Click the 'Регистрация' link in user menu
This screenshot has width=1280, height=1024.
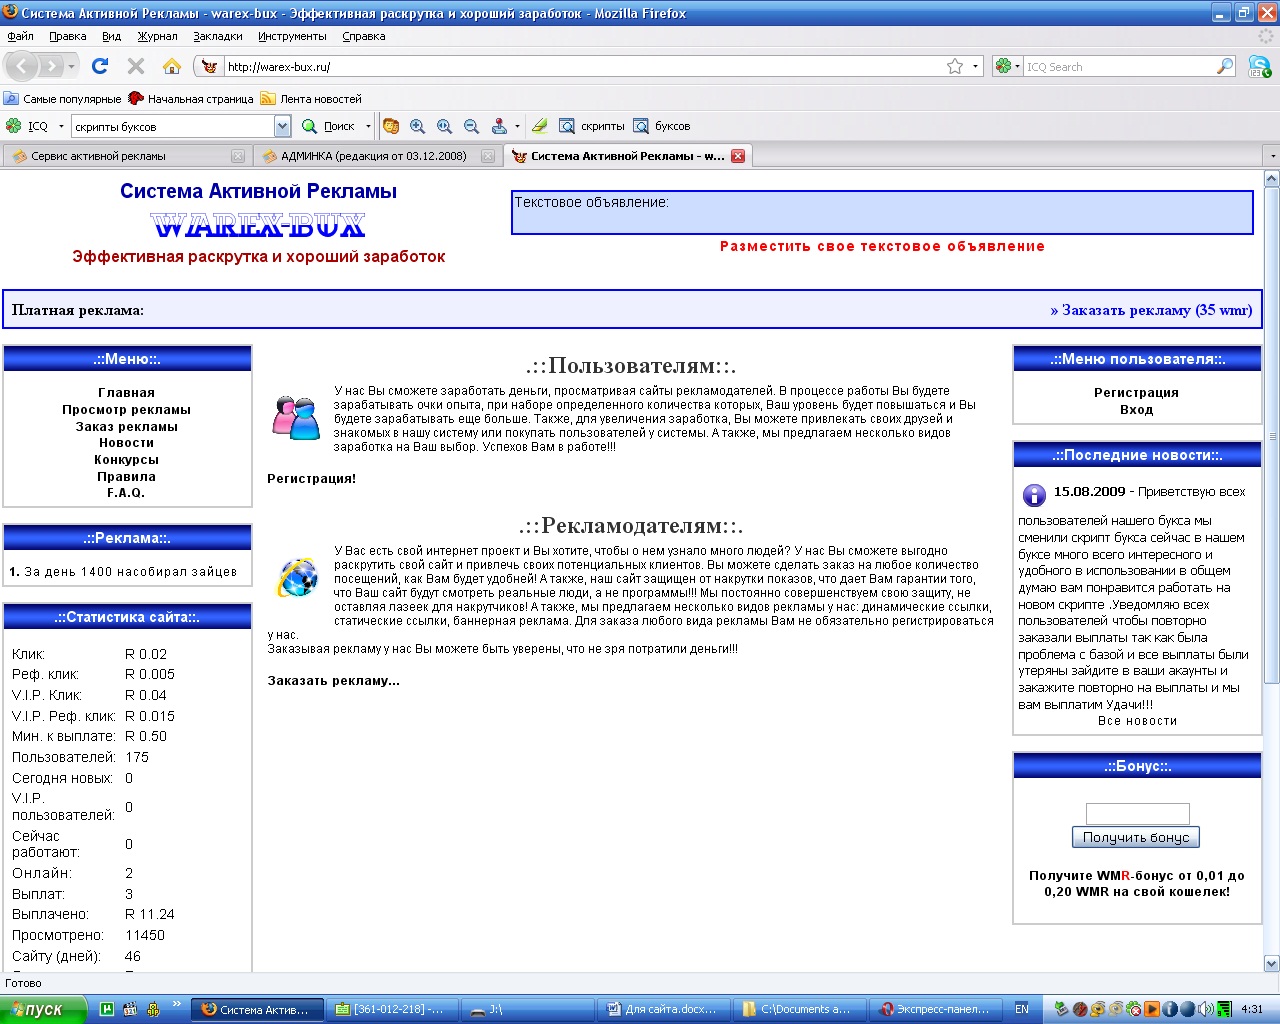pos(1136,392)
